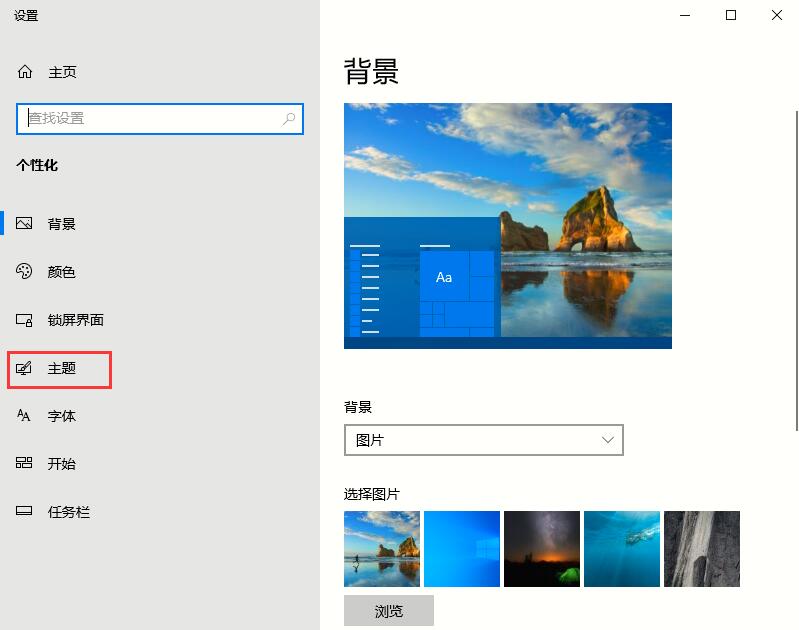This screenshot has width=799, height=630.
Task: Maximize the 设置 window
Action: tap(731, 15)
